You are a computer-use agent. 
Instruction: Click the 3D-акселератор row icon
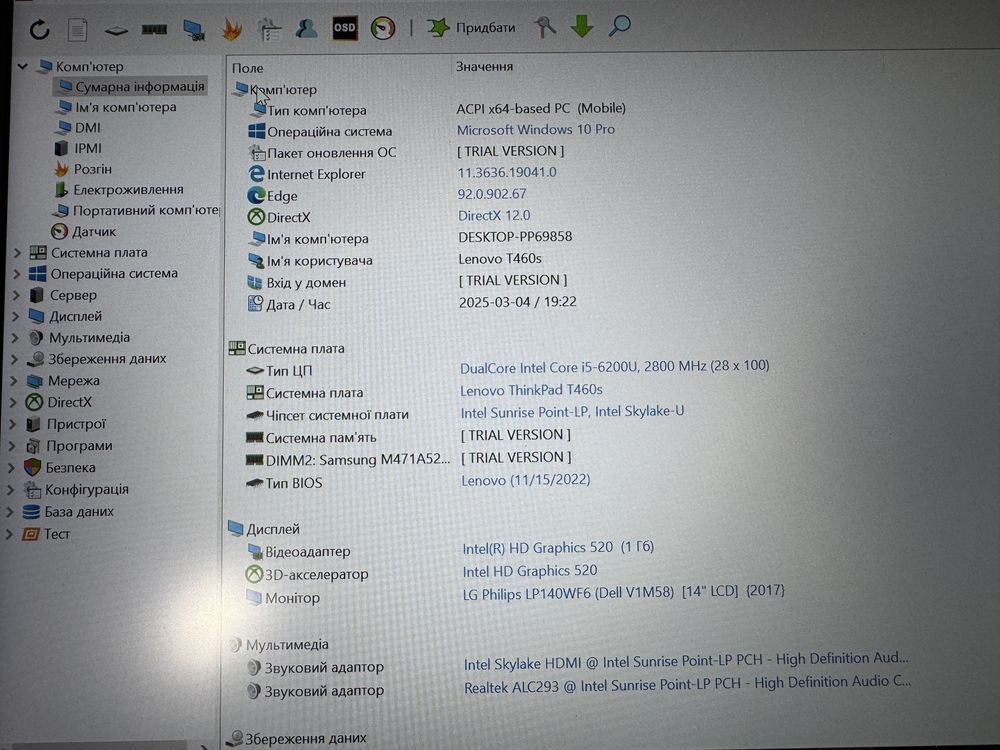coord(254,574)
